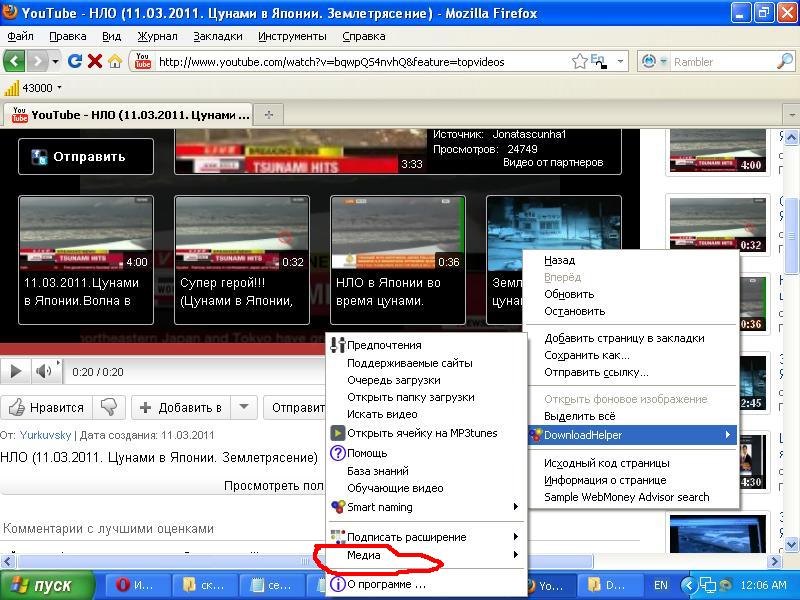Viewport: 800px width, 600px height.
Task: Open the Инструменты menu
Action: pos(292,36)
